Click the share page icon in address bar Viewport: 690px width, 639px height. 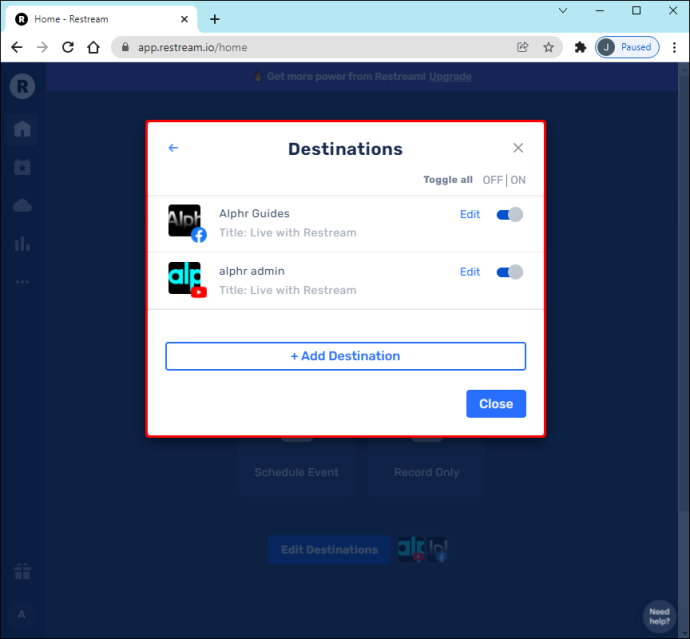coord(522,47)
